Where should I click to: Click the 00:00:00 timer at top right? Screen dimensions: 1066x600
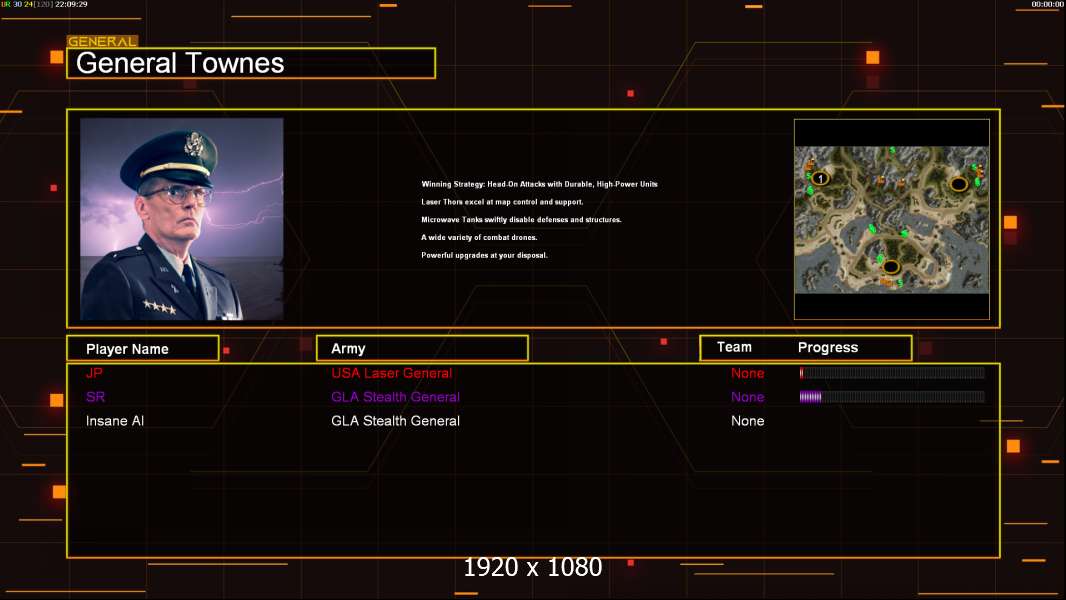click(x=1047, y=4)
